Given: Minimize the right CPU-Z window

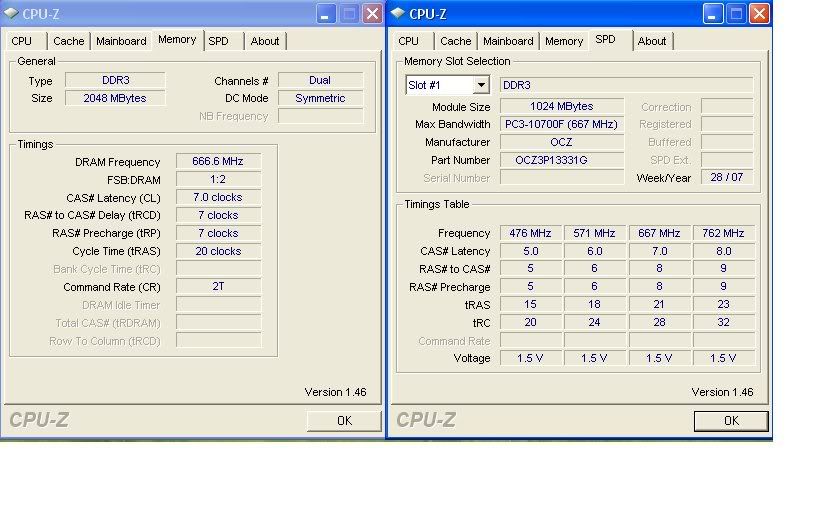Looking at the screenshot, I should pyautogui.click(x=712, y=13).
